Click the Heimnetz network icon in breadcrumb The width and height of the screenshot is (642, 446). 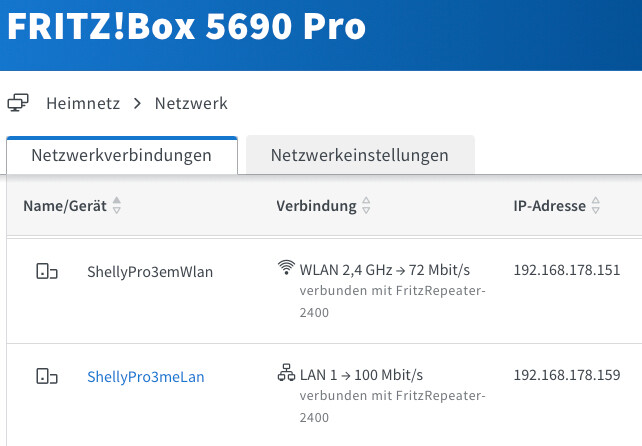coord(18,103)
